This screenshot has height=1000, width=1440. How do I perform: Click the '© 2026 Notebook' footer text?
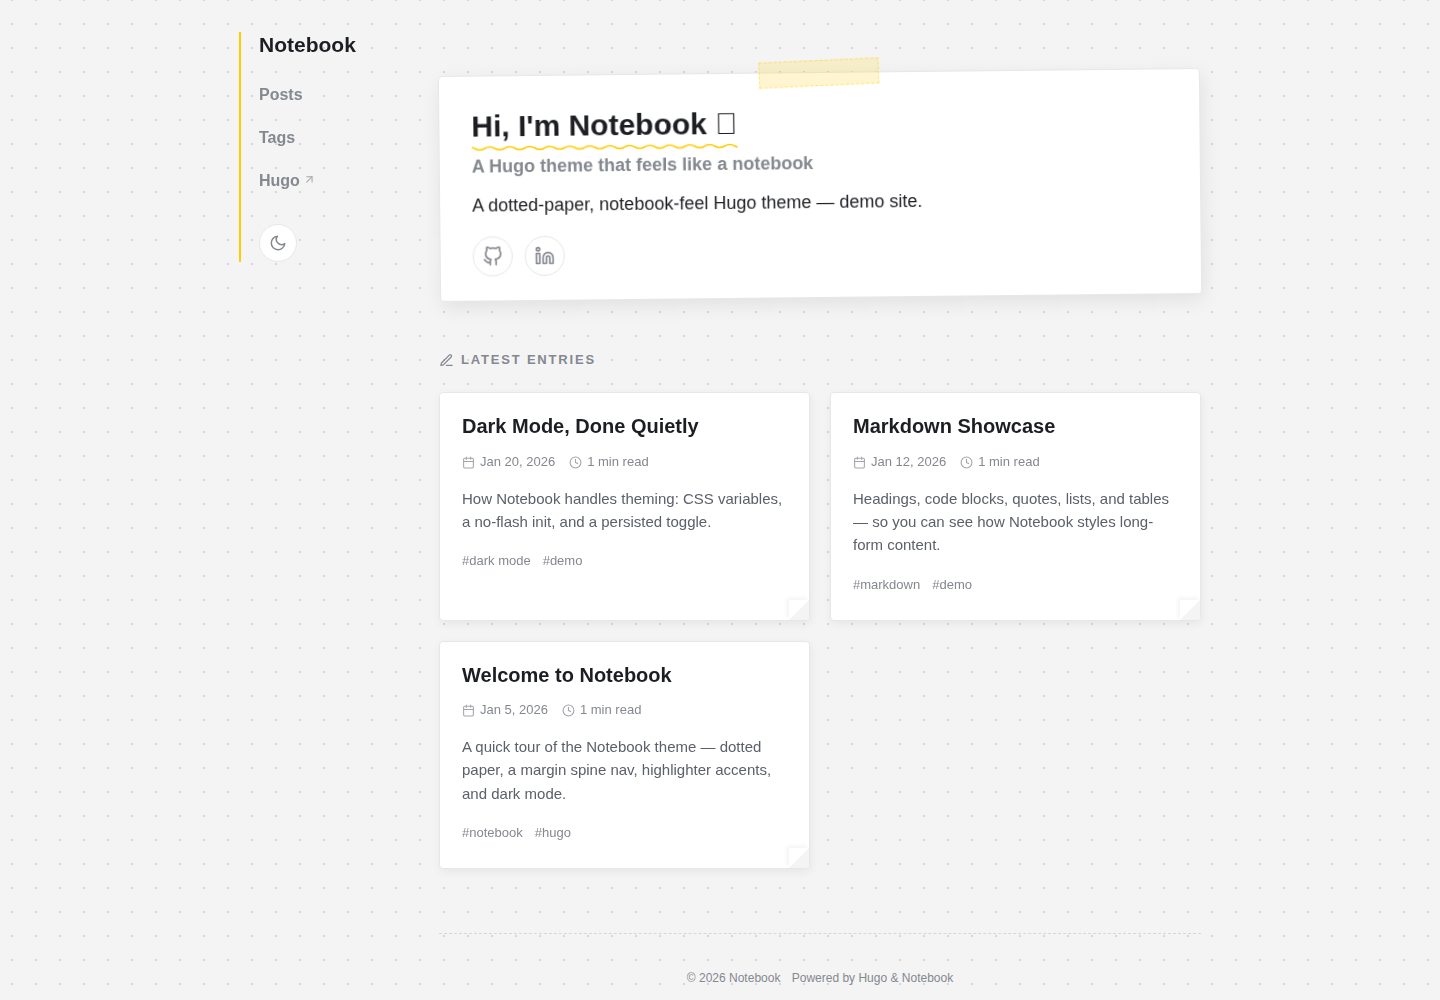pos(733,978)
